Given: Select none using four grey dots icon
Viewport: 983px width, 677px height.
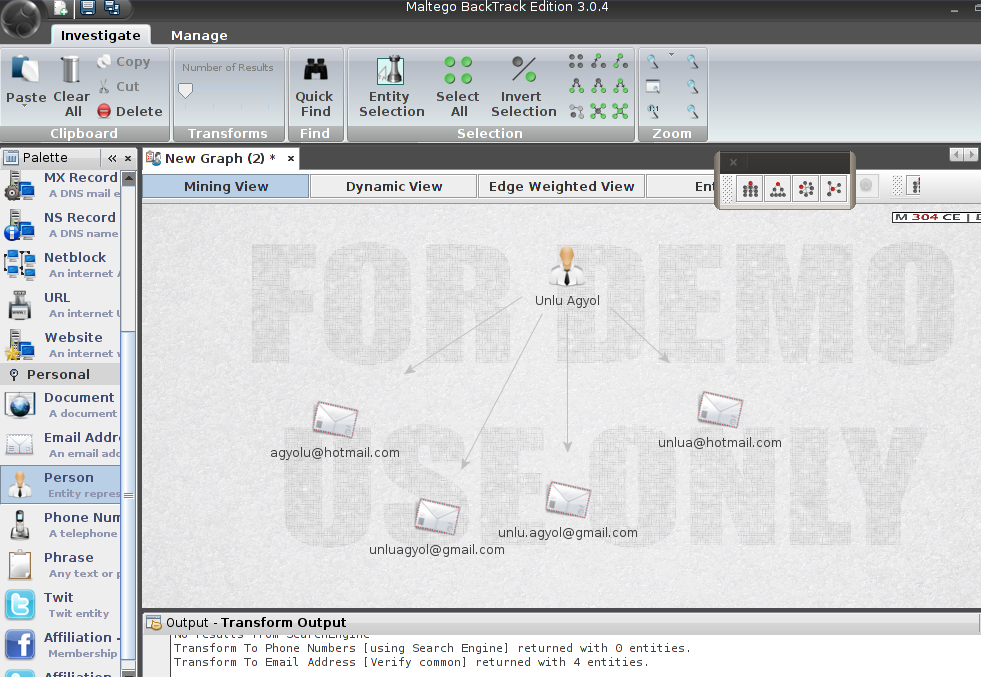Looking at the screenshot, I should coord(576,61).
